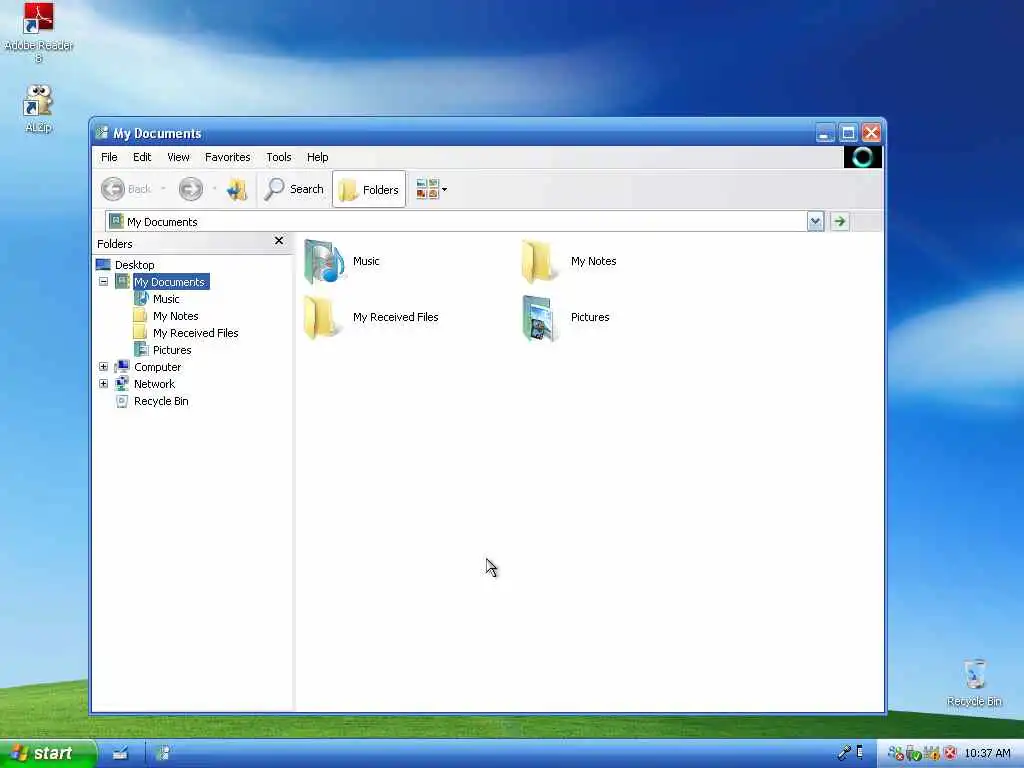
Task: Collapse the My Documents tree node
Action: (x=103, y=281)
